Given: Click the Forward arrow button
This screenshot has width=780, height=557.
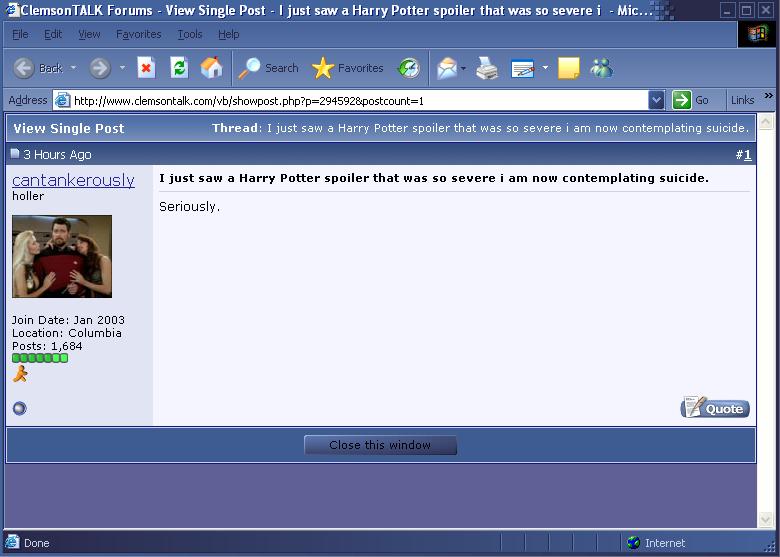Looking at the screenshot, I should 100,68.
